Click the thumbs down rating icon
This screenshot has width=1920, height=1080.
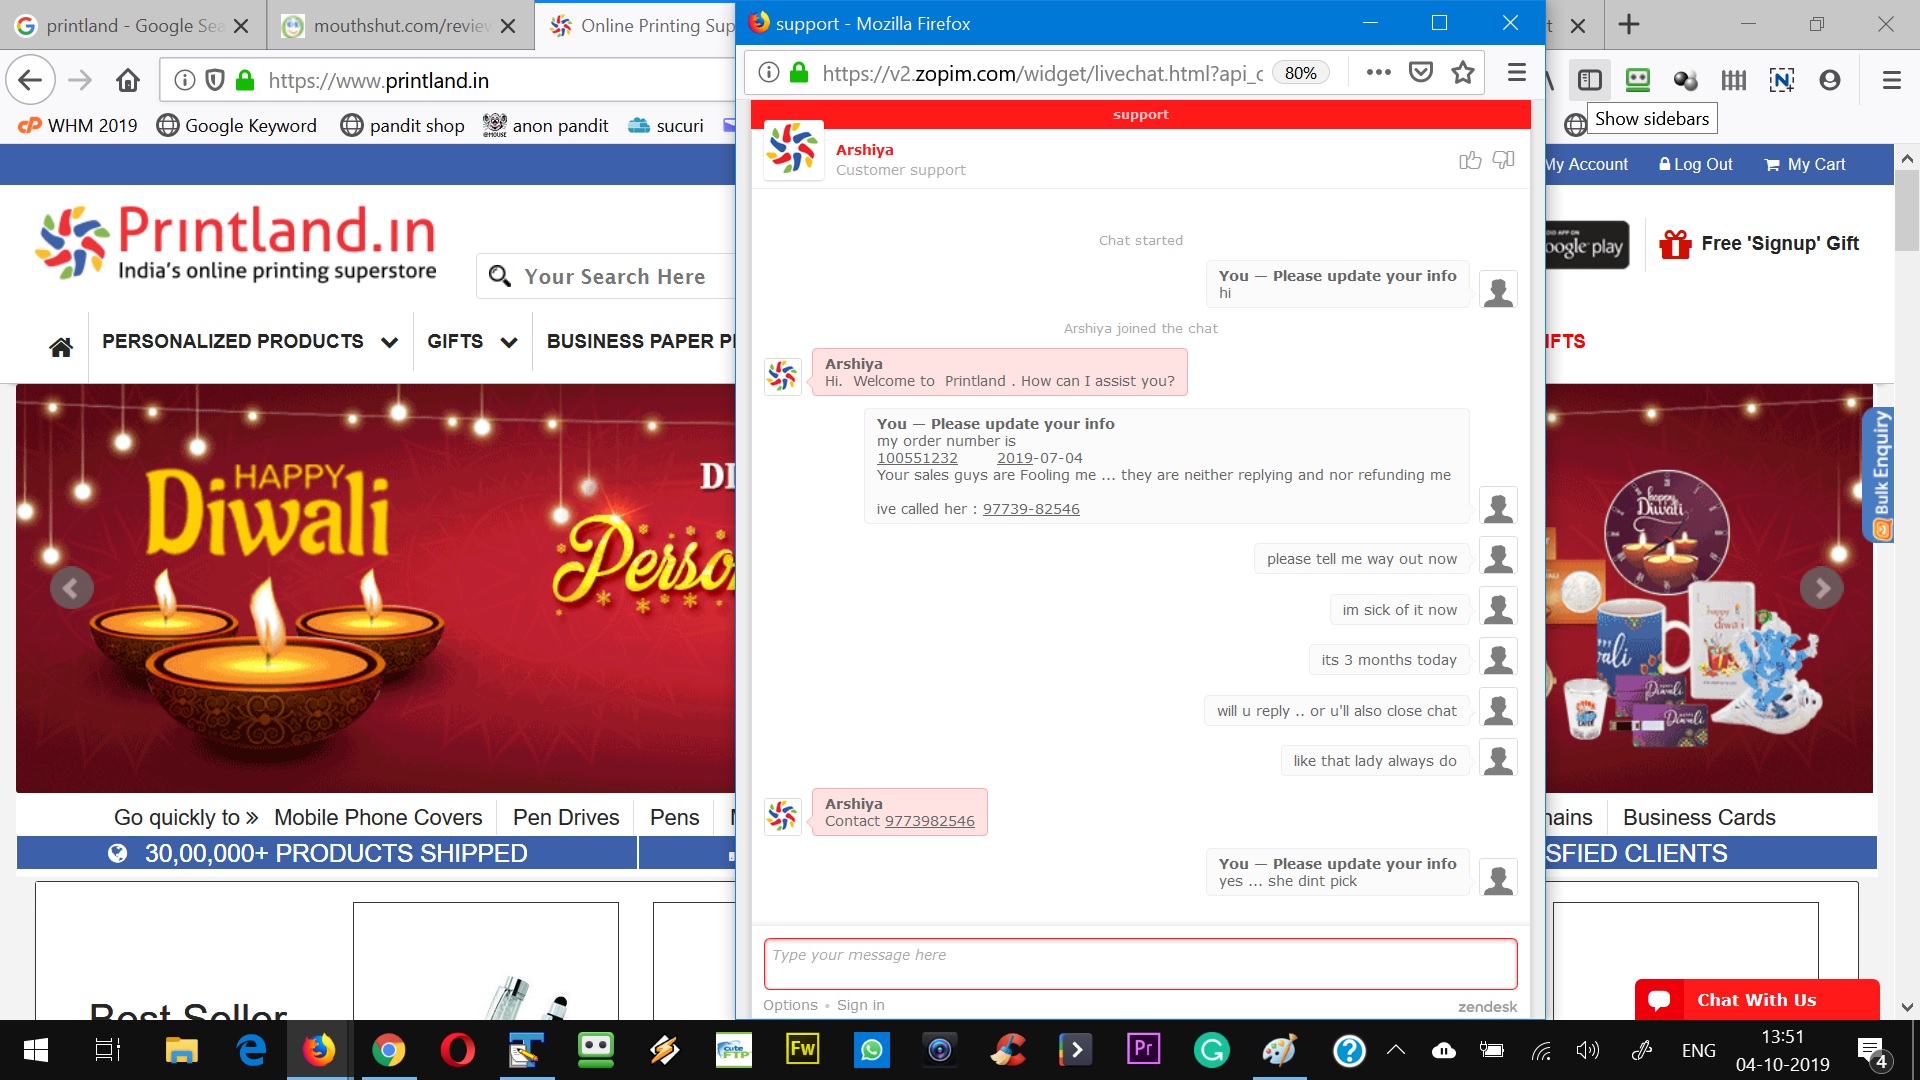(1503, 160)
